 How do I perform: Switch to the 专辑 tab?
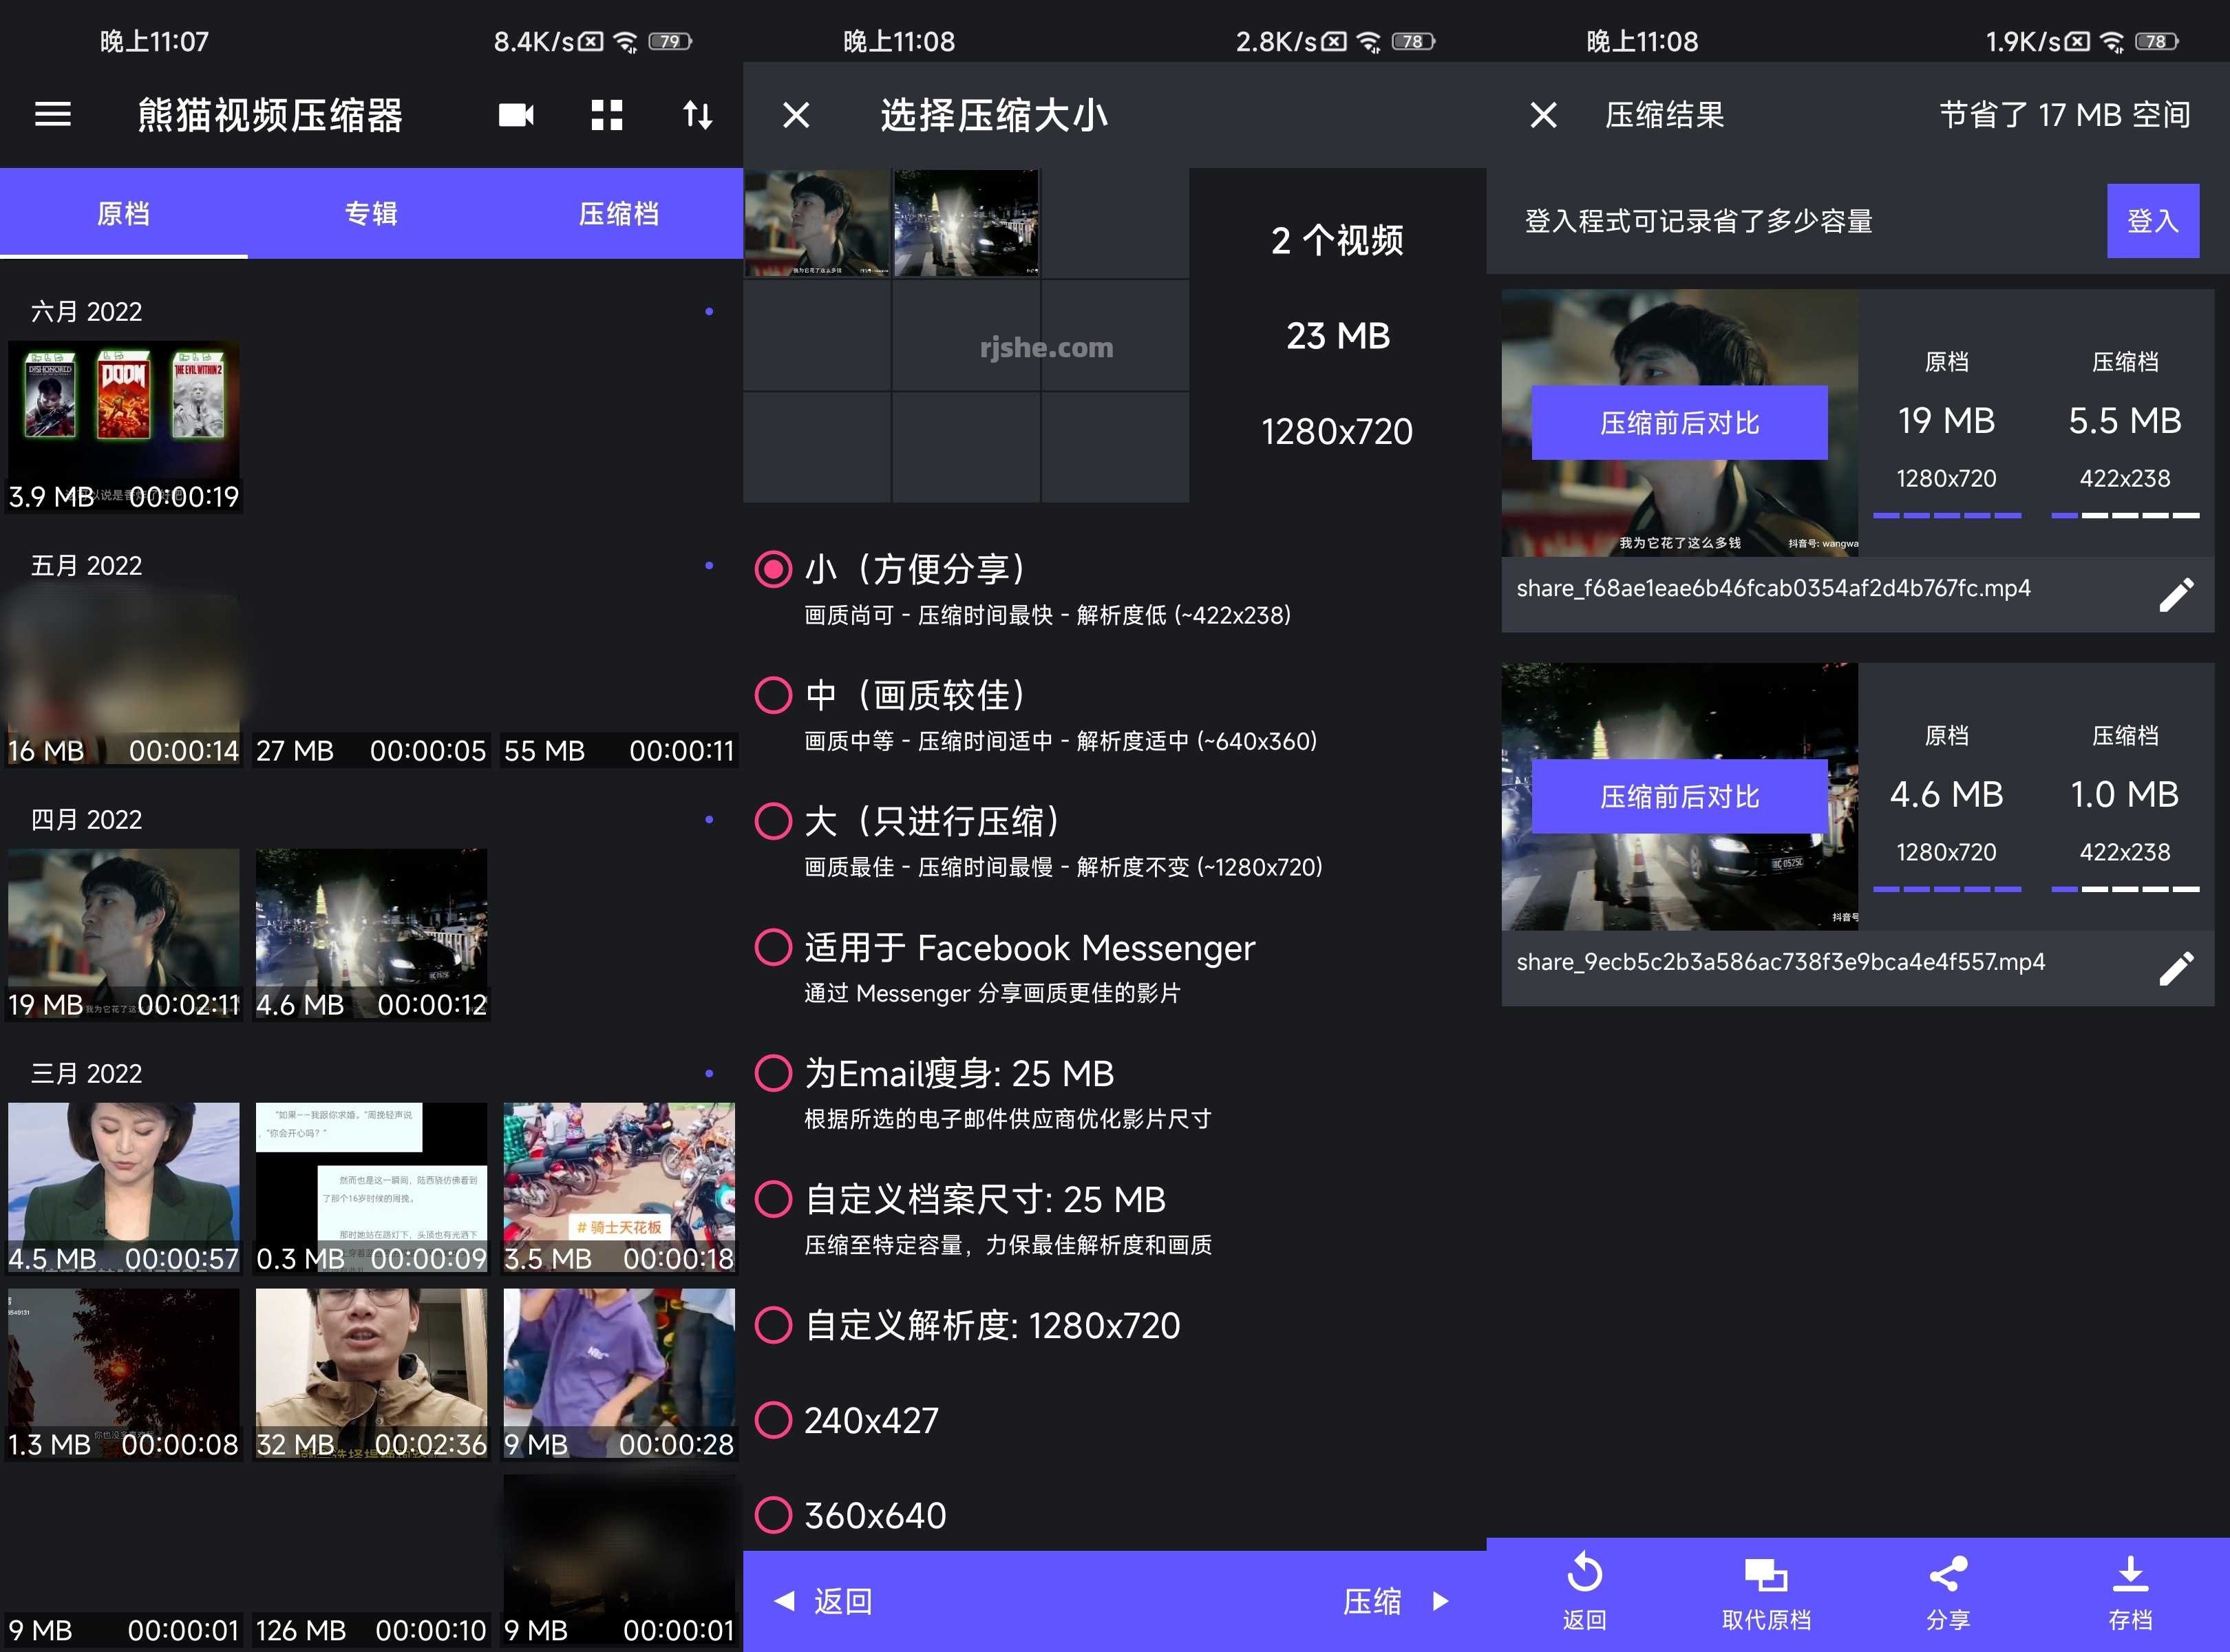pyautogui.click(x=371, y=213)
